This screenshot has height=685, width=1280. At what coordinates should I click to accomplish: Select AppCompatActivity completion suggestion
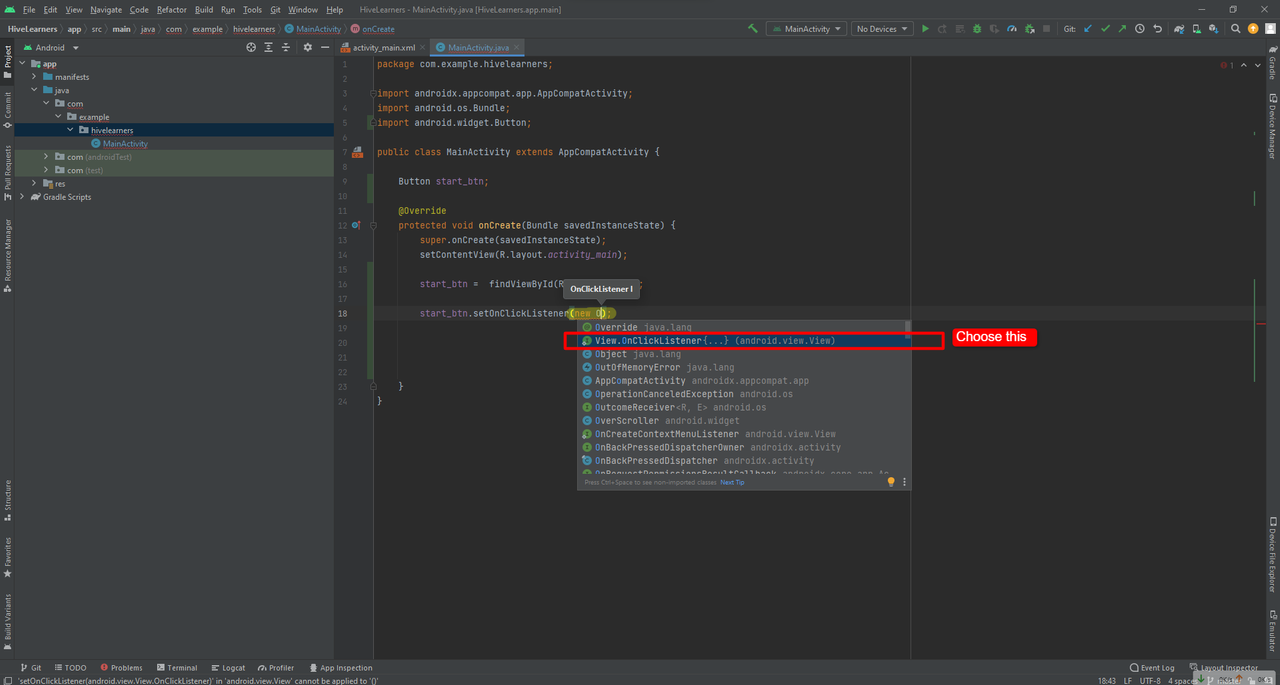coord(745,381)
